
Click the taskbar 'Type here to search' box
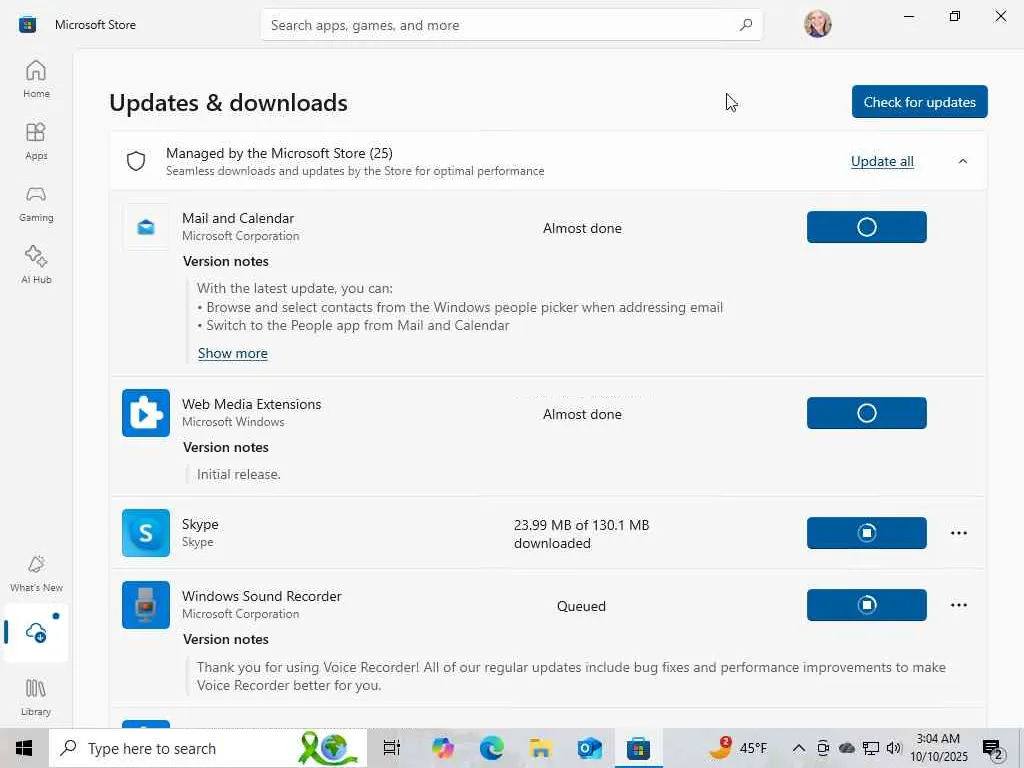208,748
